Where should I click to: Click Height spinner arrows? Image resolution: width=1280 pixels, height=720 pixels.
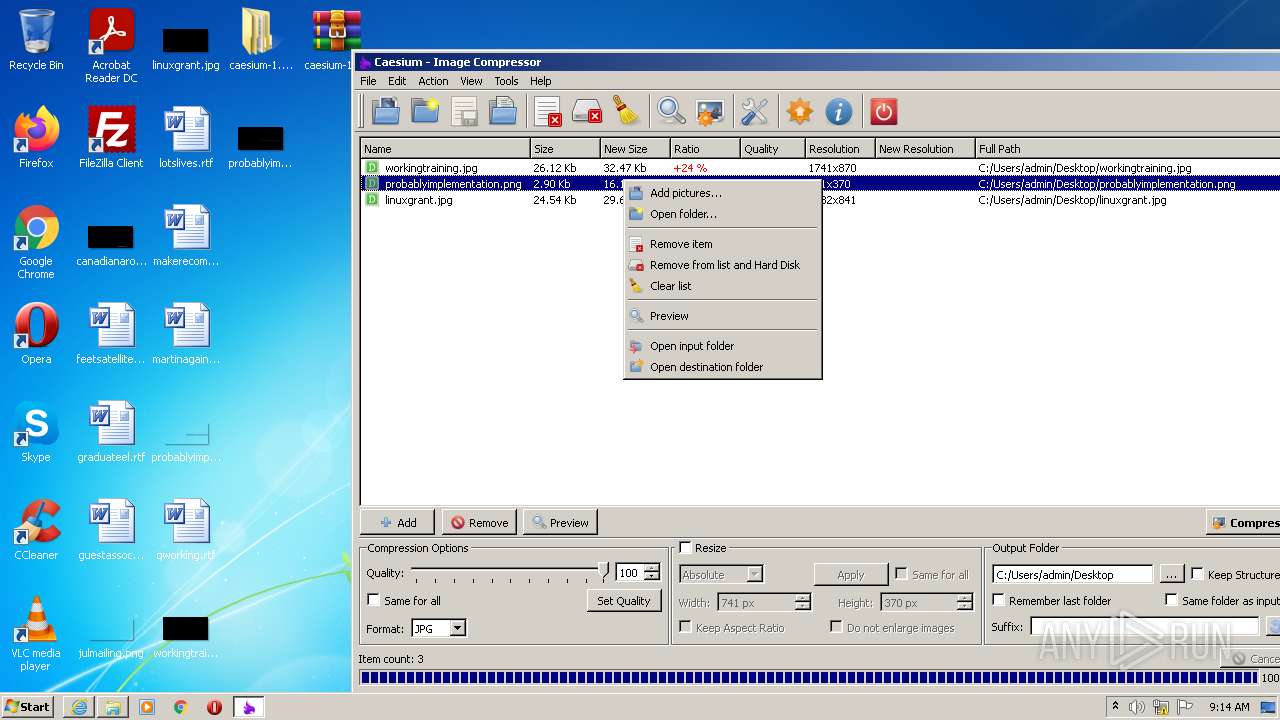pyautogui.click(x=964, y=602)
